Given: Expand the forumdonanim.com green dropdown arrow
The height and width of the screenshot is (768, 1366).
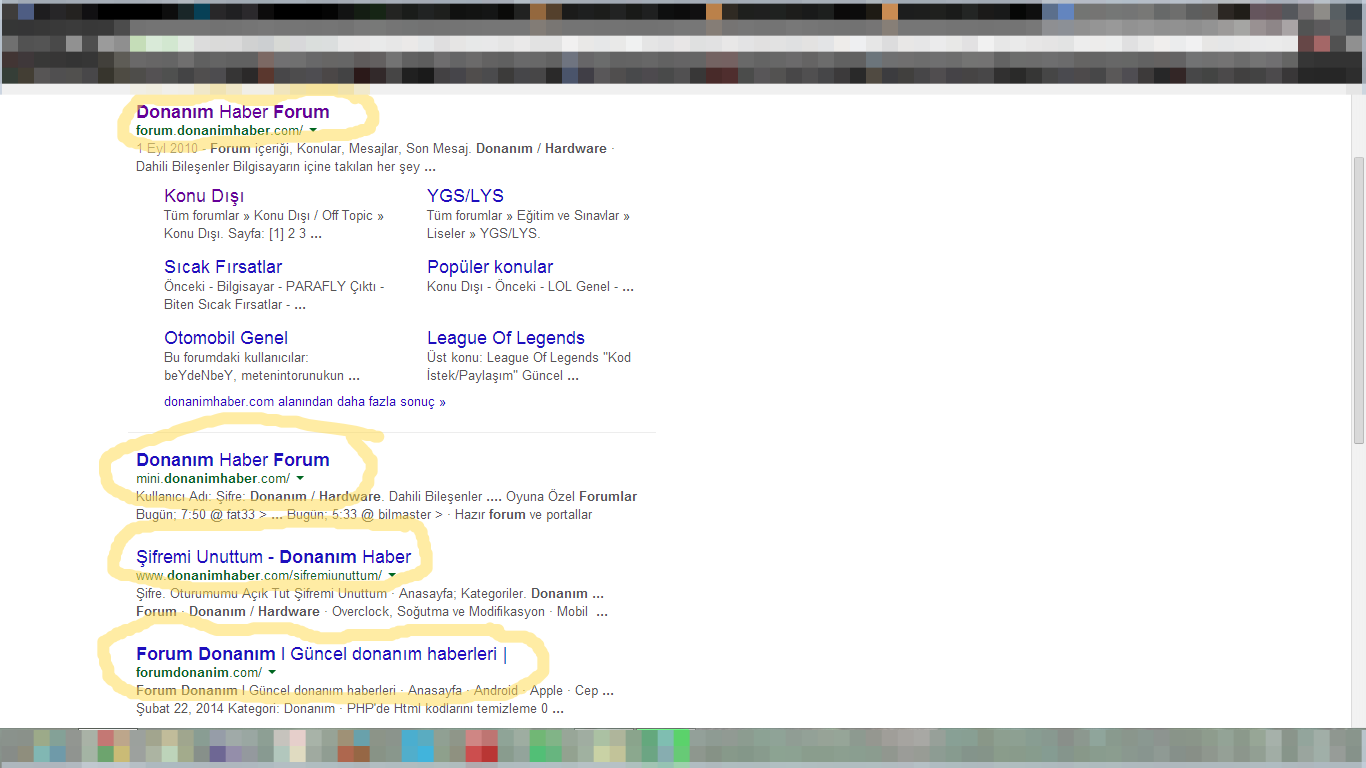Looking at the screenshot, I should (x=272, y=673).
